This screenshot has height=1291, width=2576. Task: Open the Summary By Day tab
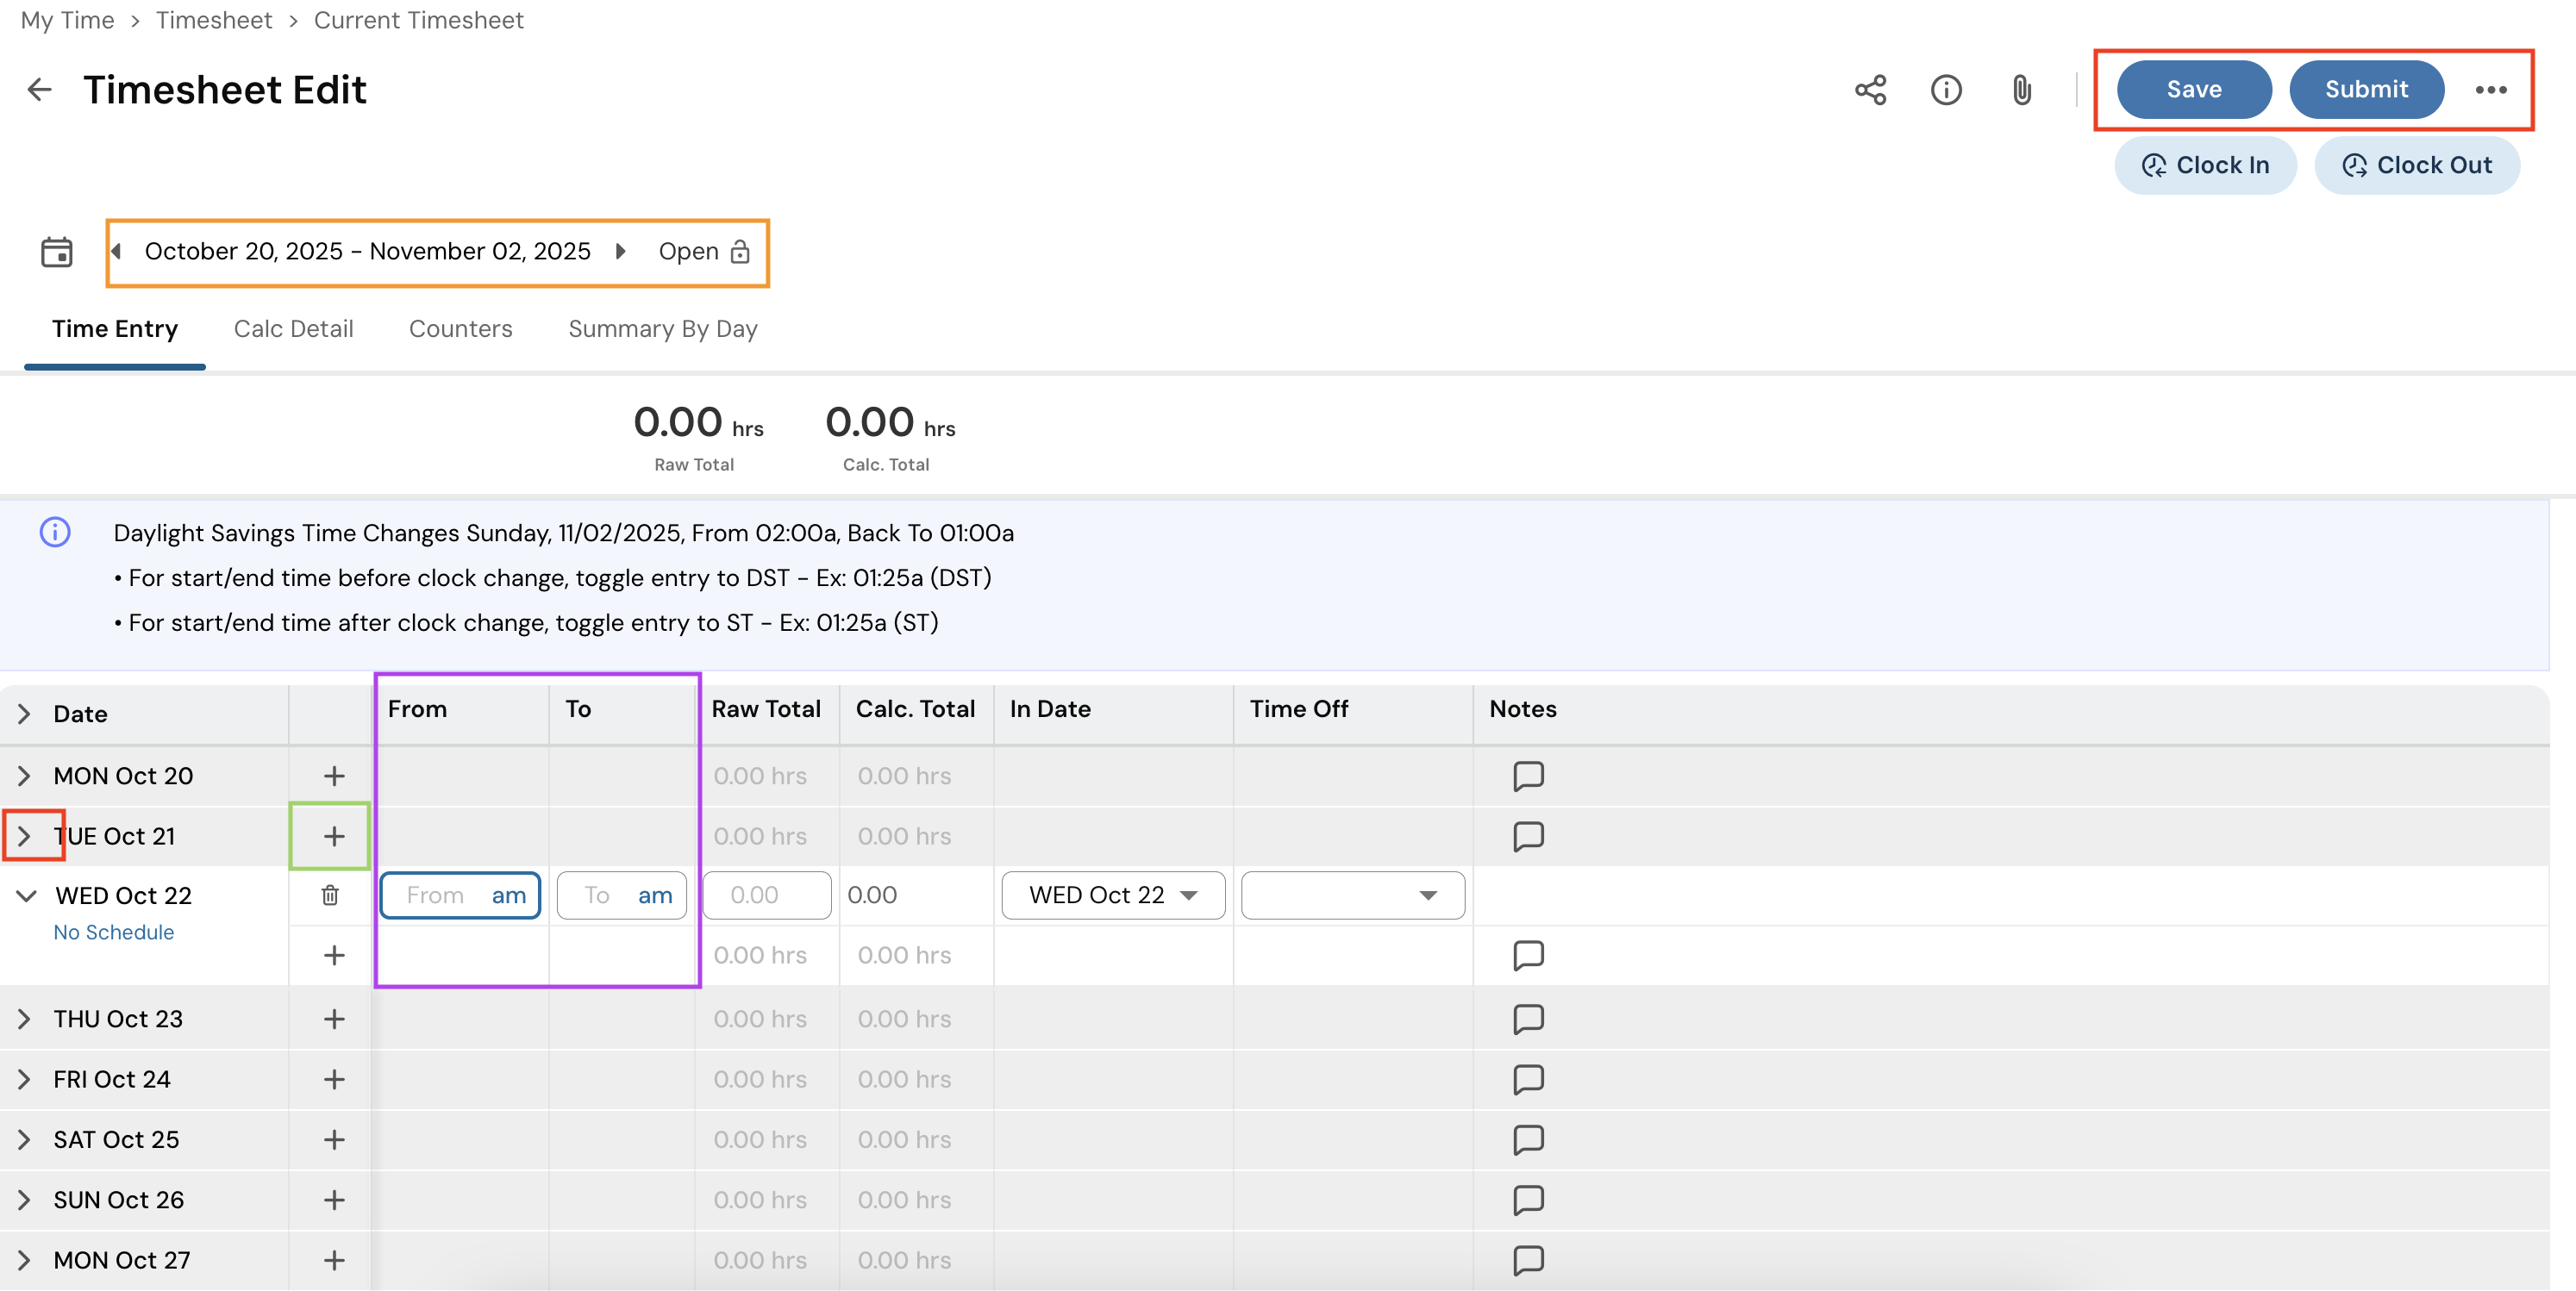click(x=662, y=329)
